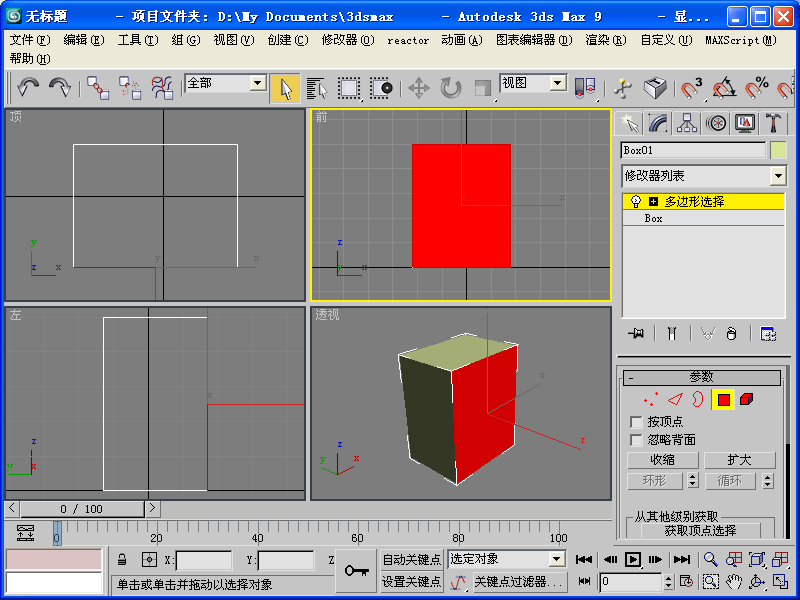Select the Vertex sub-object level icon
Screen dimensions: 800x600
point(649,400)
